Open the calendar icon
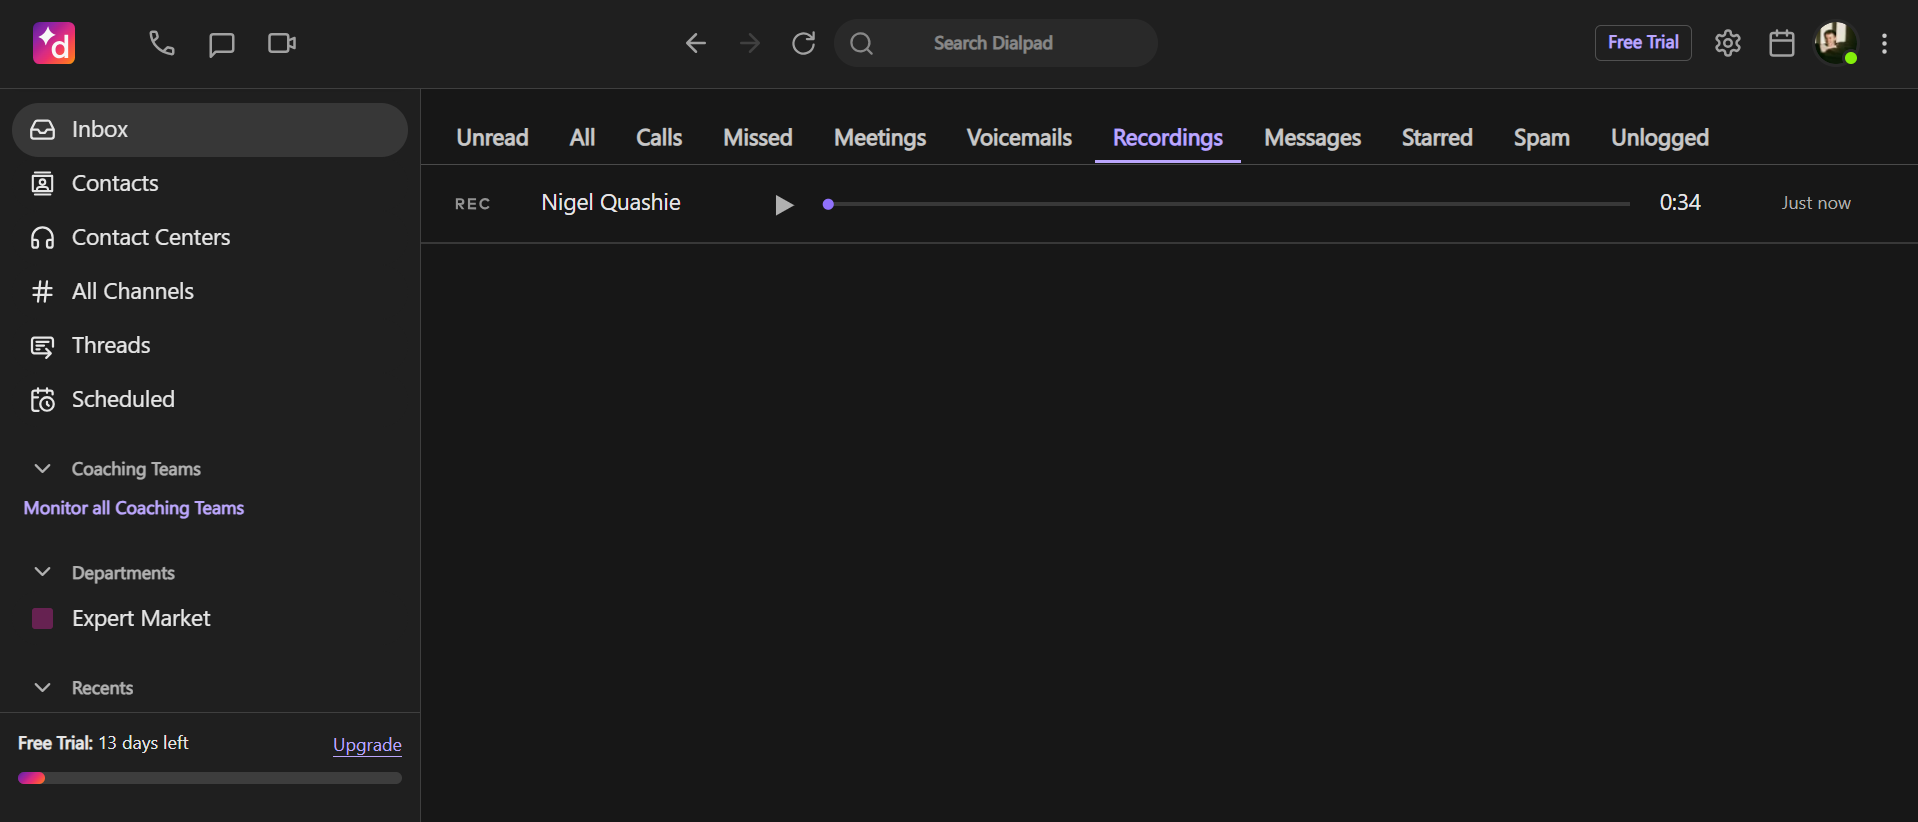This screenshot has height=822, width=1918. [x=1782, y=43]
